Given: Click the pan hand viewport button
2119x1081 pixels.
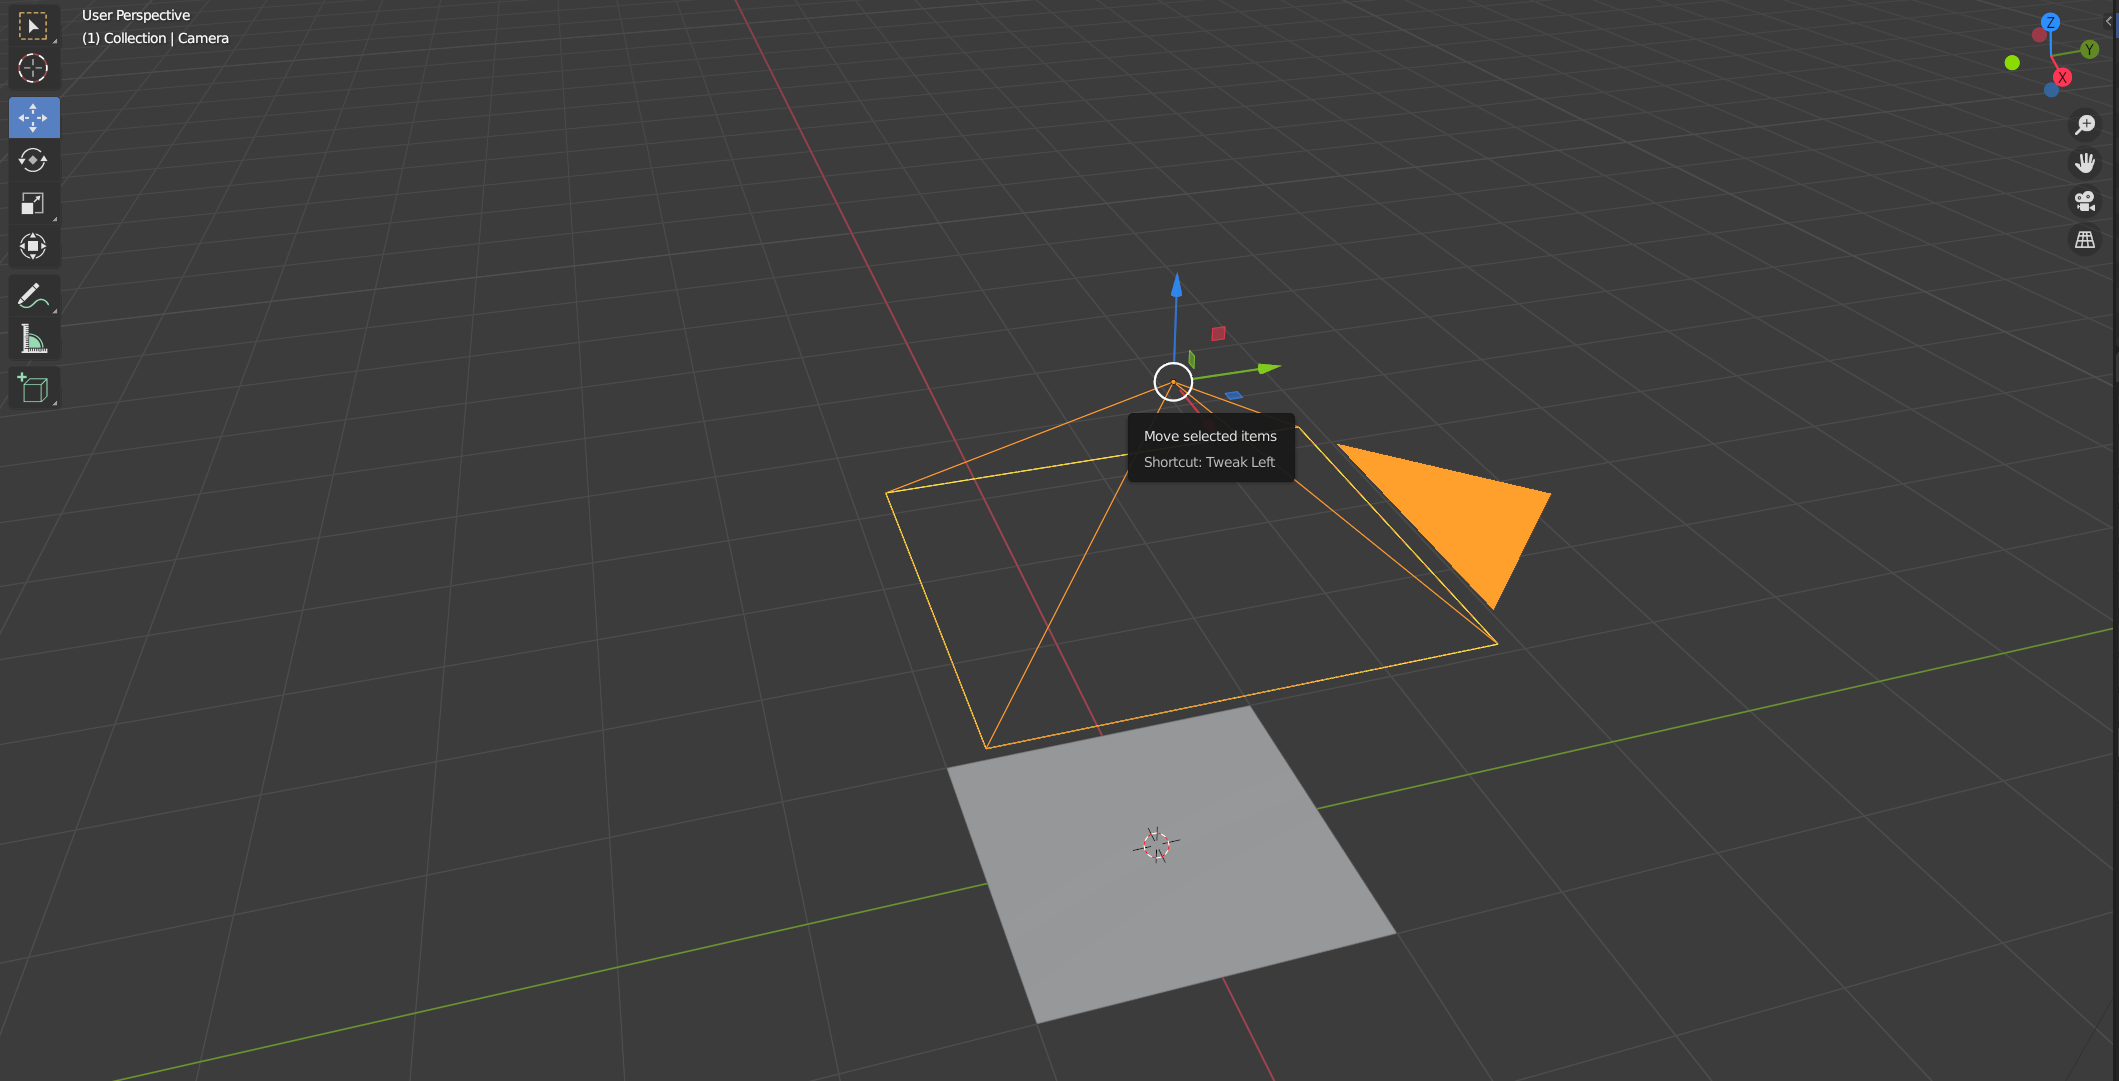Looking at the screenshot, I should pos(2085,163).
